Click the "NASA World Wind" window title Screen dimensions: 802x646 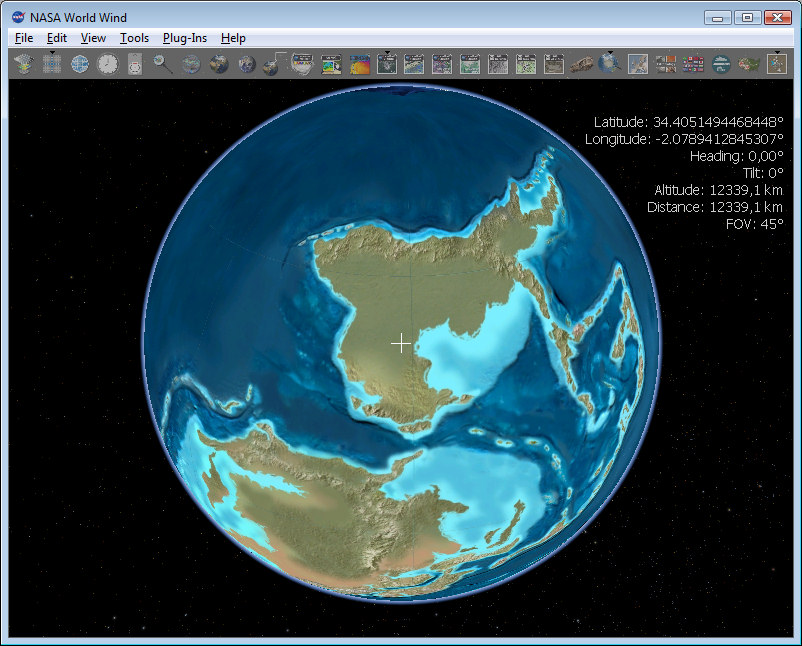click(x=78, y=17)
